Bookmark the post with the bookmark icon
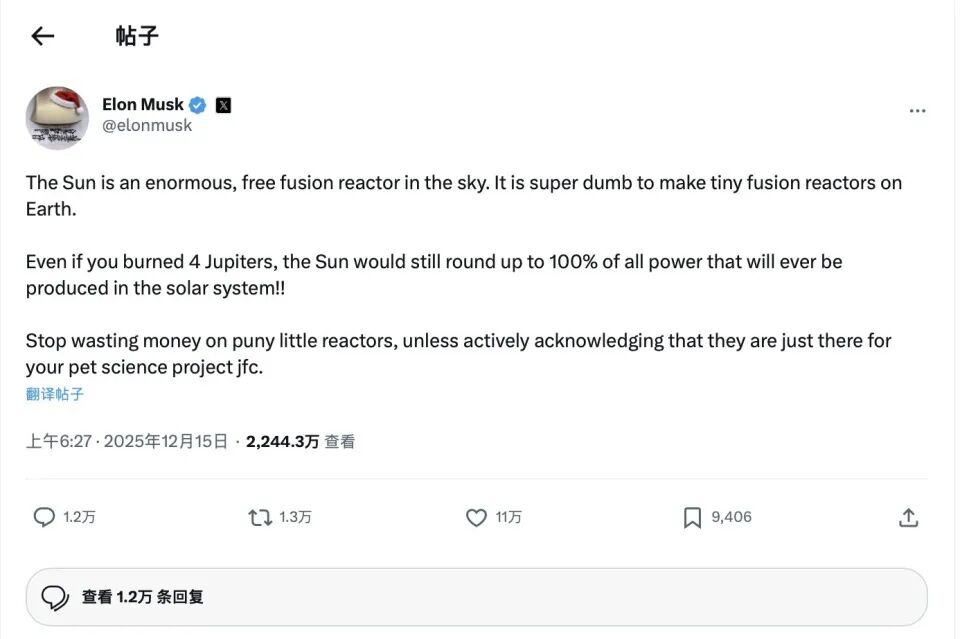This screenshot has width=960, height=639. (x=692, y=517)
